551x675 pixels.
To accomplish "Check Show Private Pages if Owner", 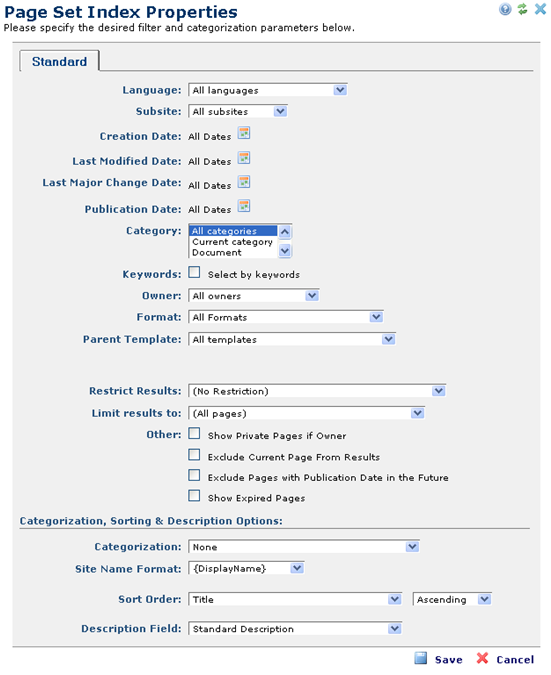I will [x=195, y=433].
